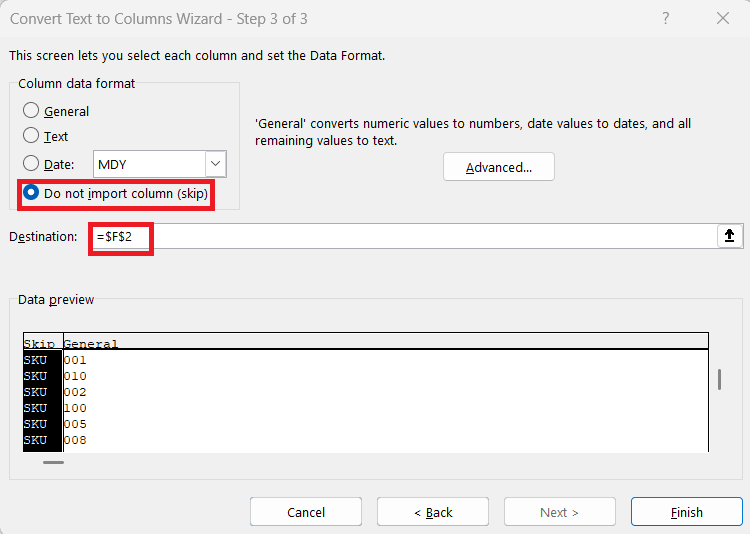Viewport: 750px width, 534px height.
Task: Select the Text column data format
Action: coord(46,136)
